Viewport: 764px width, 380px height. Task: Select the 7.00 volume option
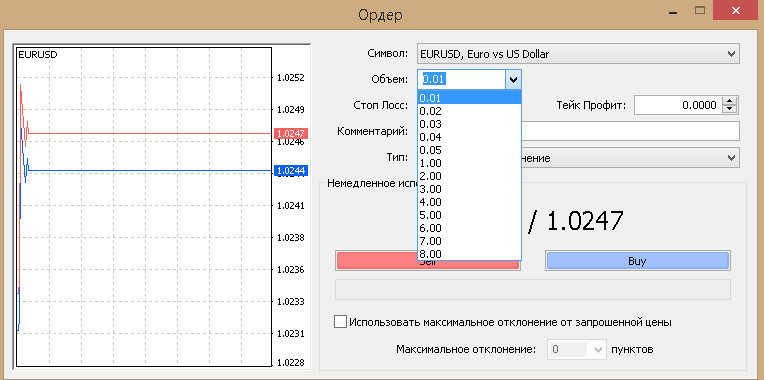[470, 241]
